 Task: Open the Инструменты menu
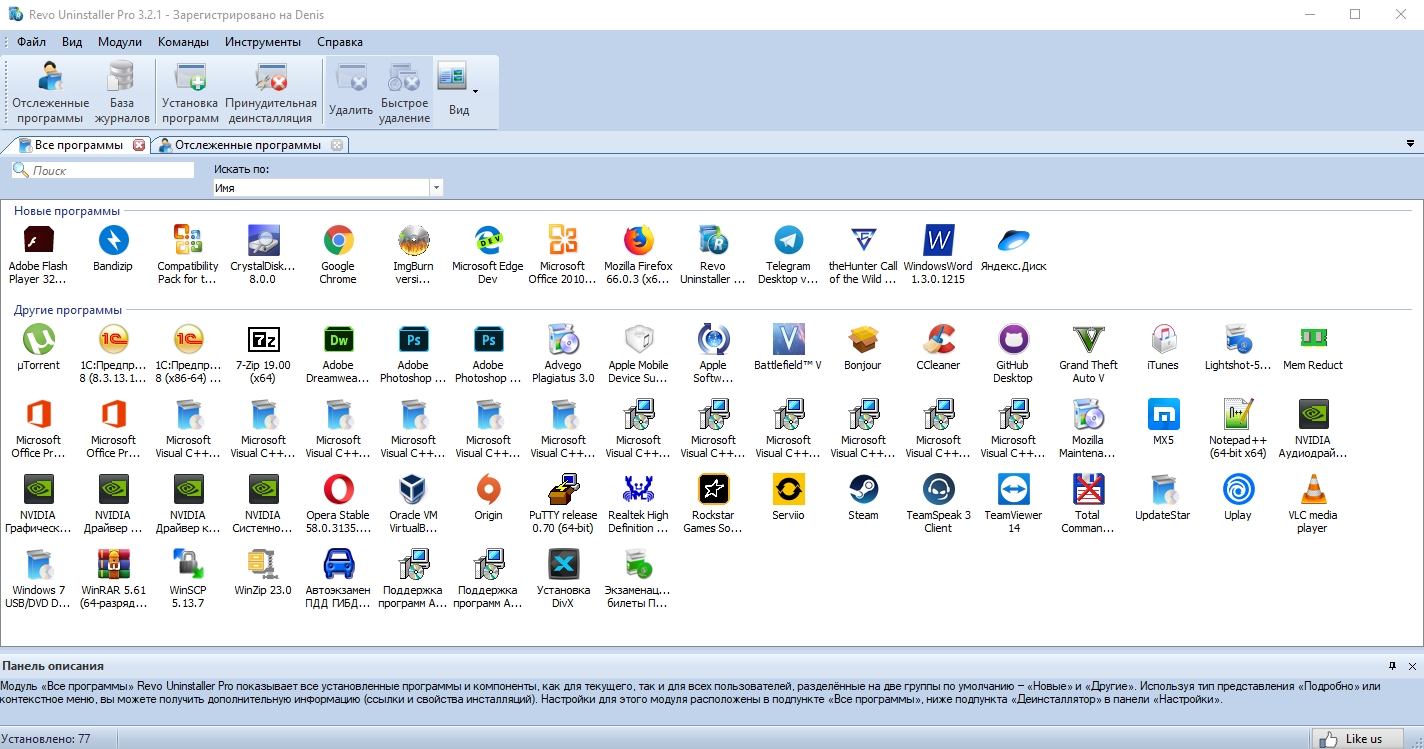[262, 42]
